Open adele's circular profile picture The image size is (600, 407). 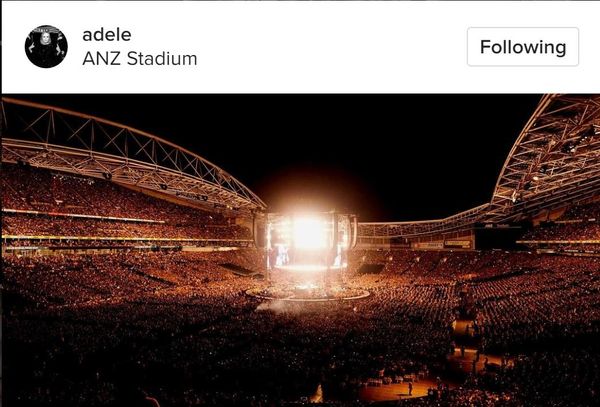coord(46,47)
